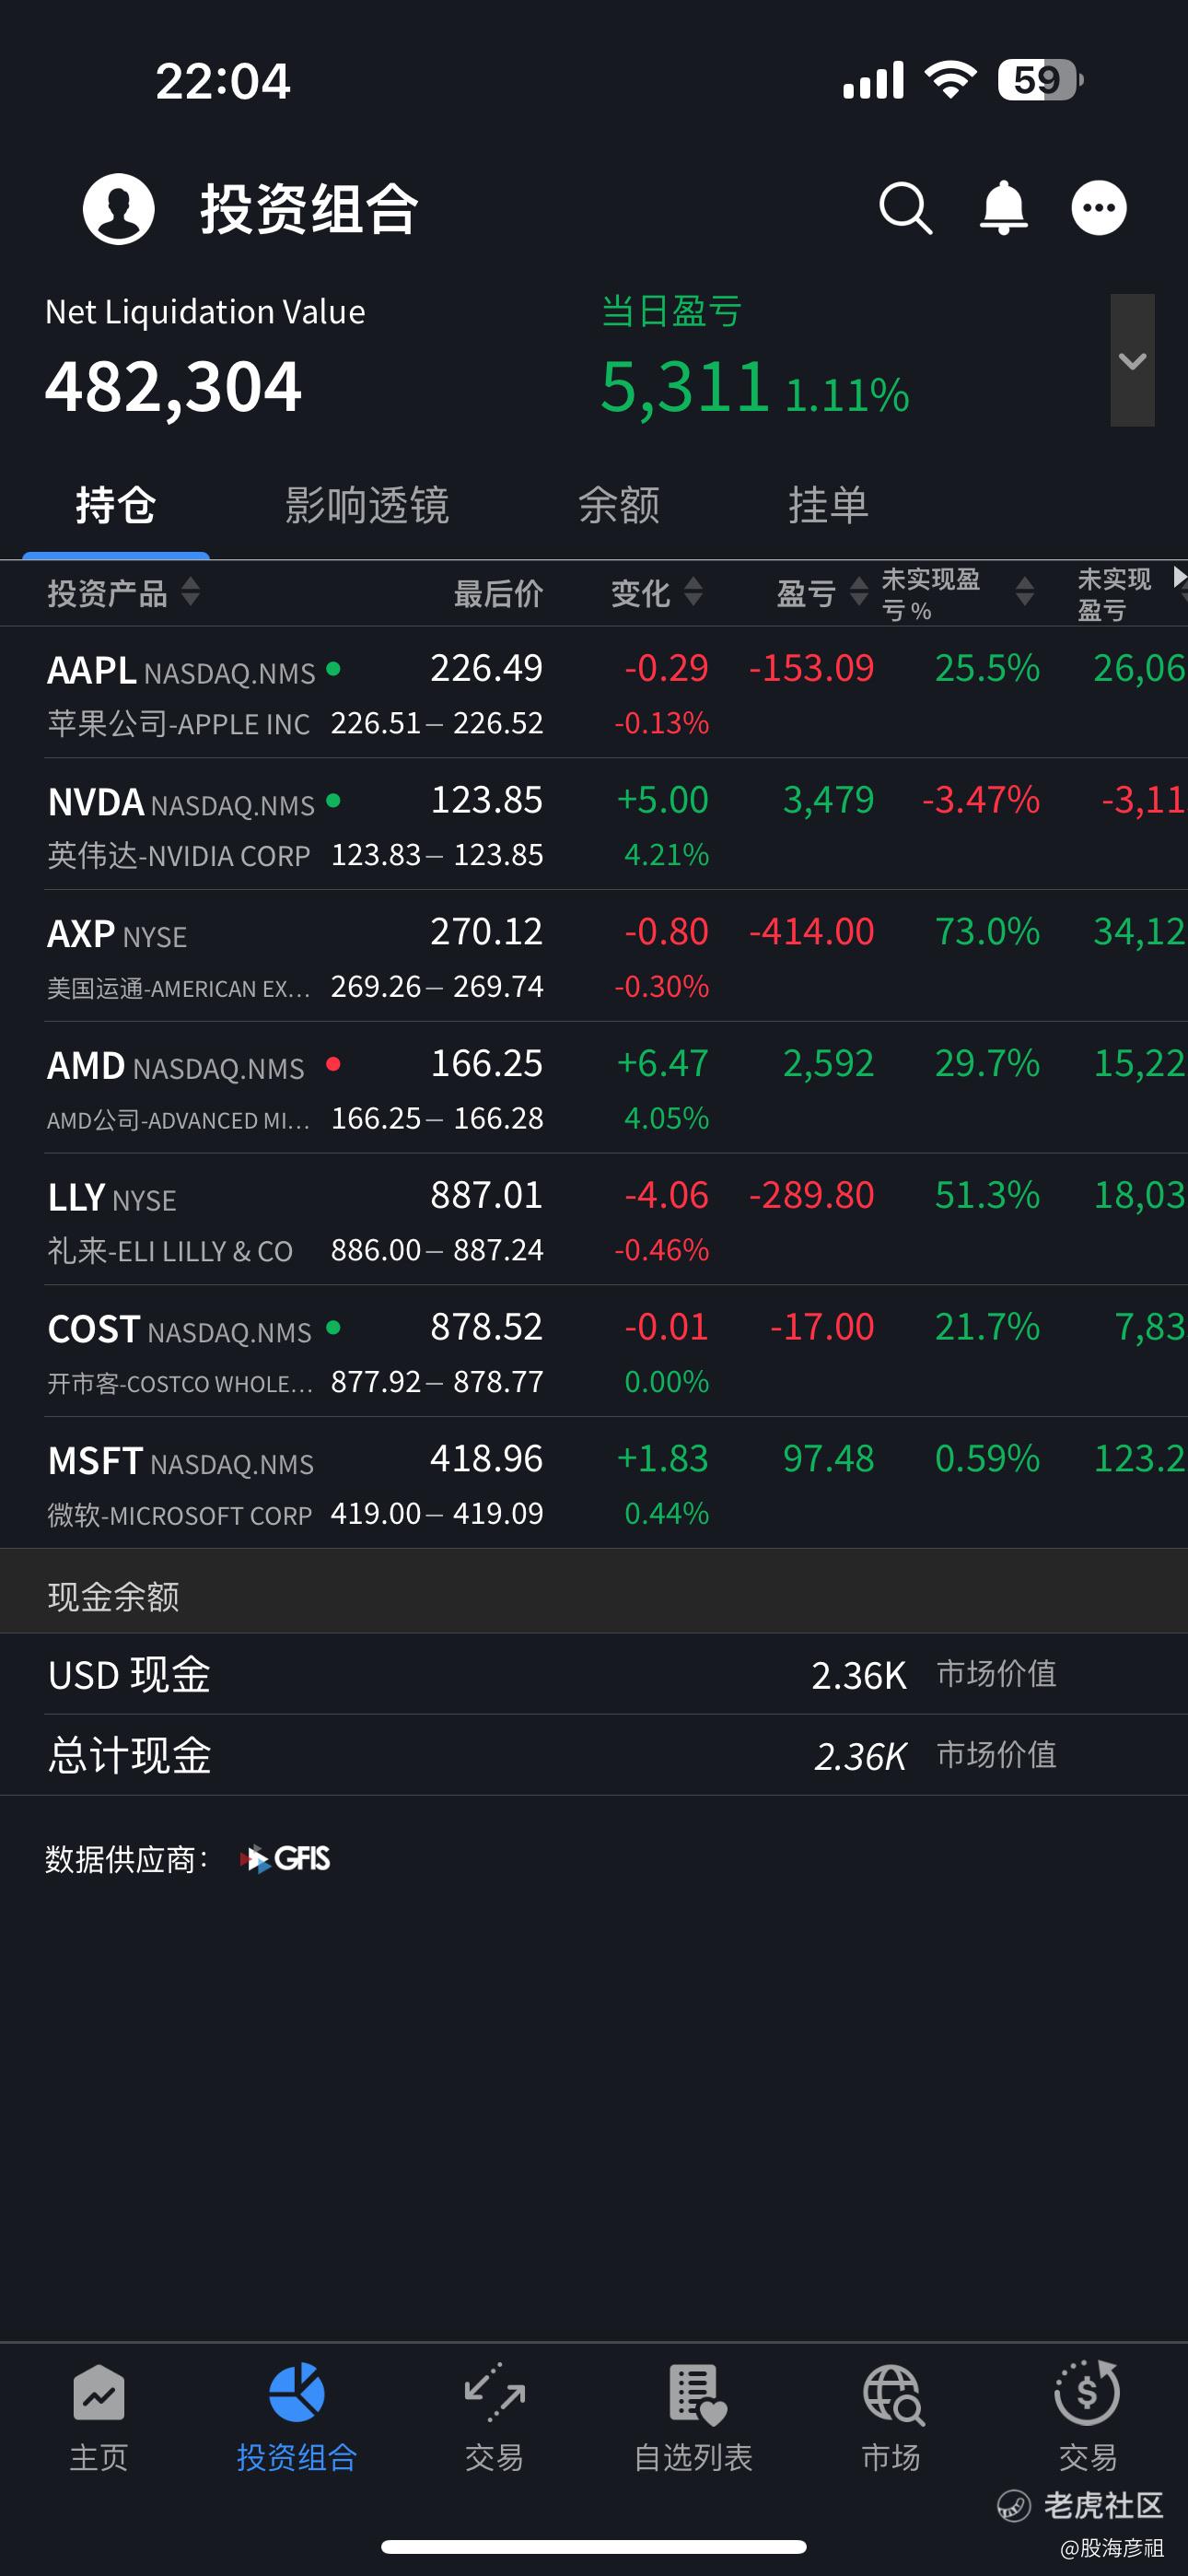This screenshot has height=2576, width=1188.
Task: Open the 挂单 orders tab
Action: pos(828,505)
